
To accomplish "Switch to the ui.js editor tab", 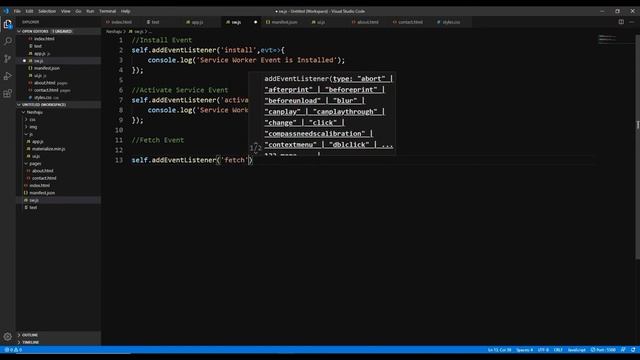I will [x=321, y=22].
